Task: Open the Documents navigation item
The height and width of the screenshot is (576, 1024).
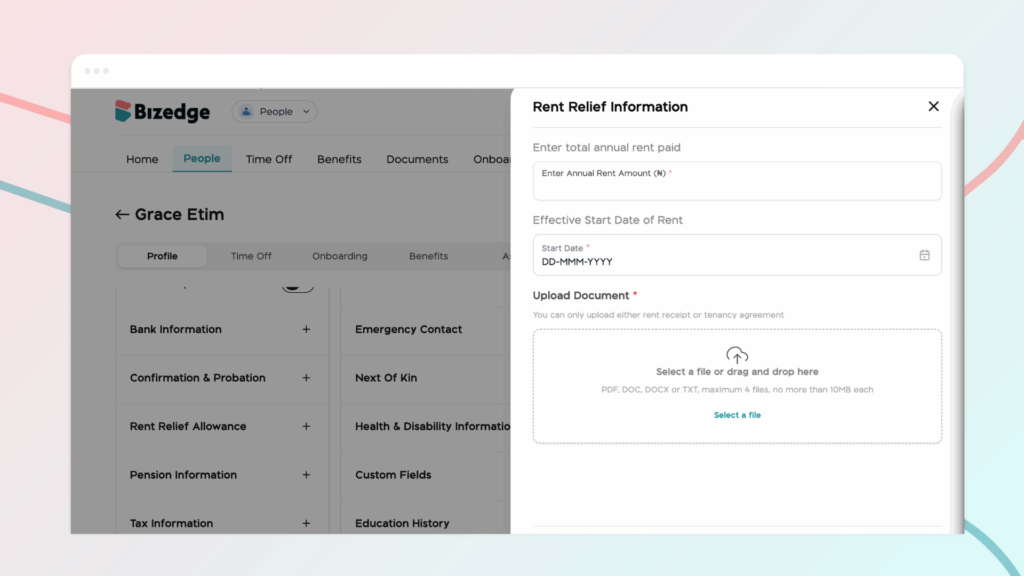Action: coord(417,159)
